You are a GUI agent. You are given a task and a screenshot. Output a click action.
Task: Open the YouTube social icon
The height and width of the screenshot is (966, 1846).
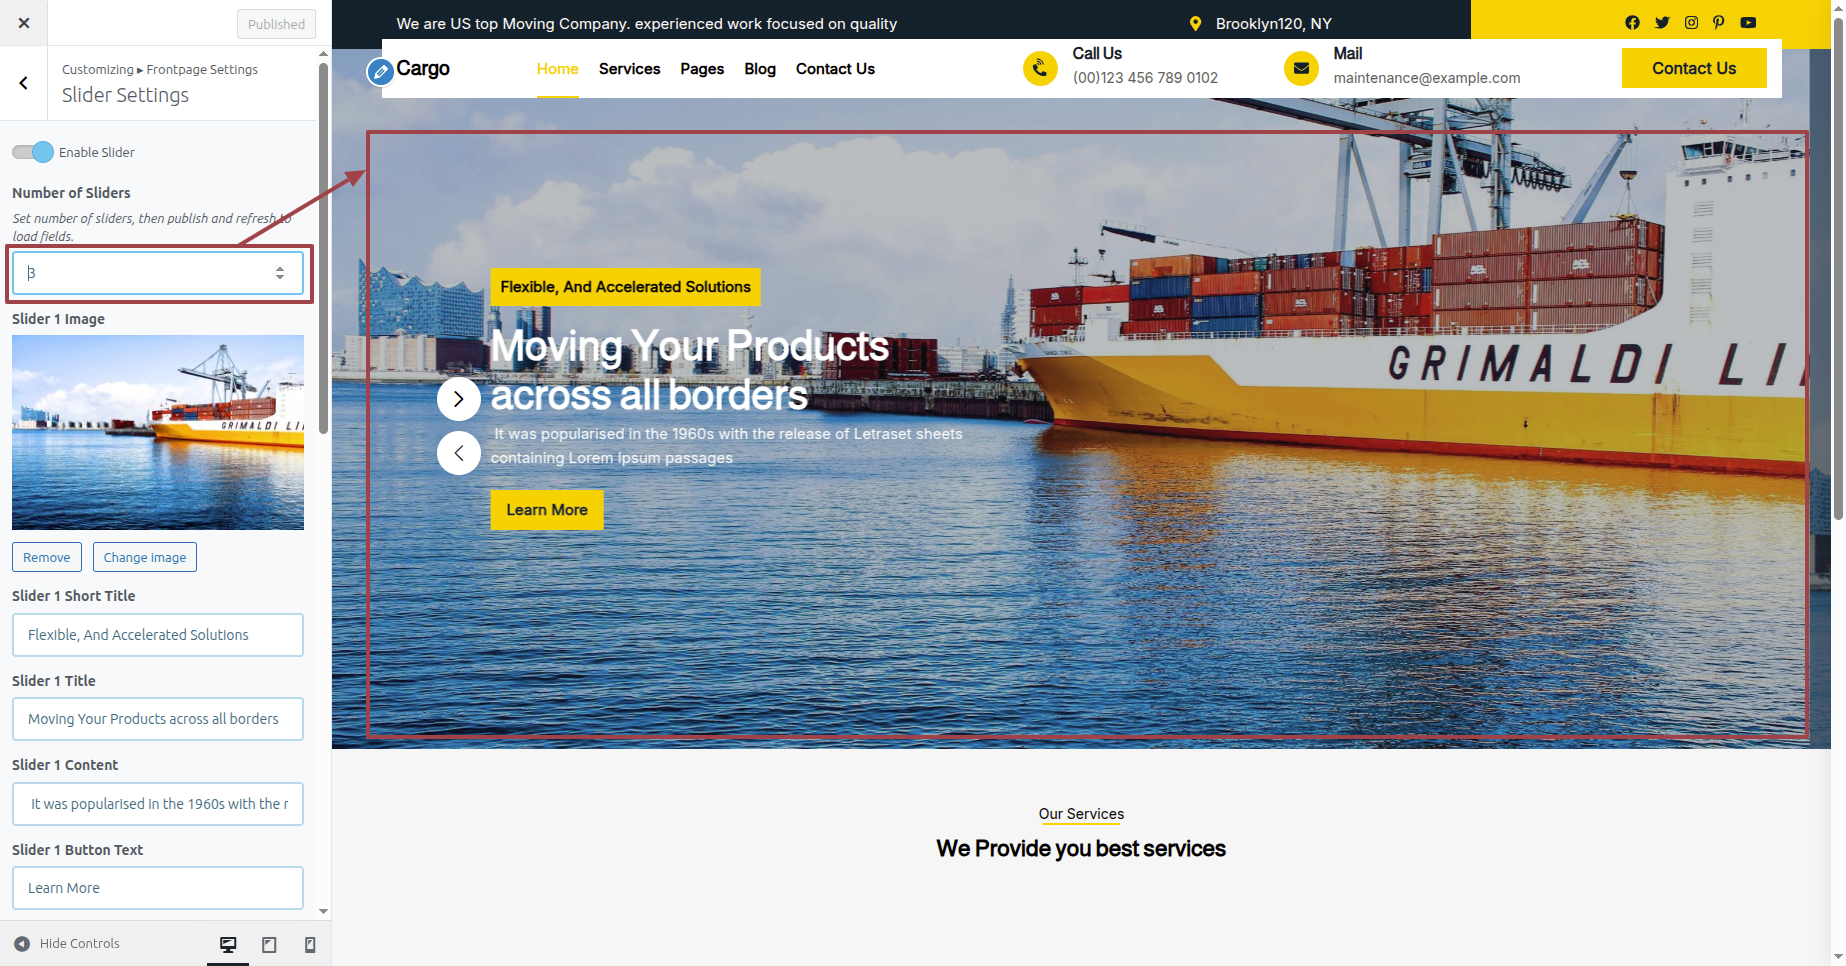tap(1748, 23)
